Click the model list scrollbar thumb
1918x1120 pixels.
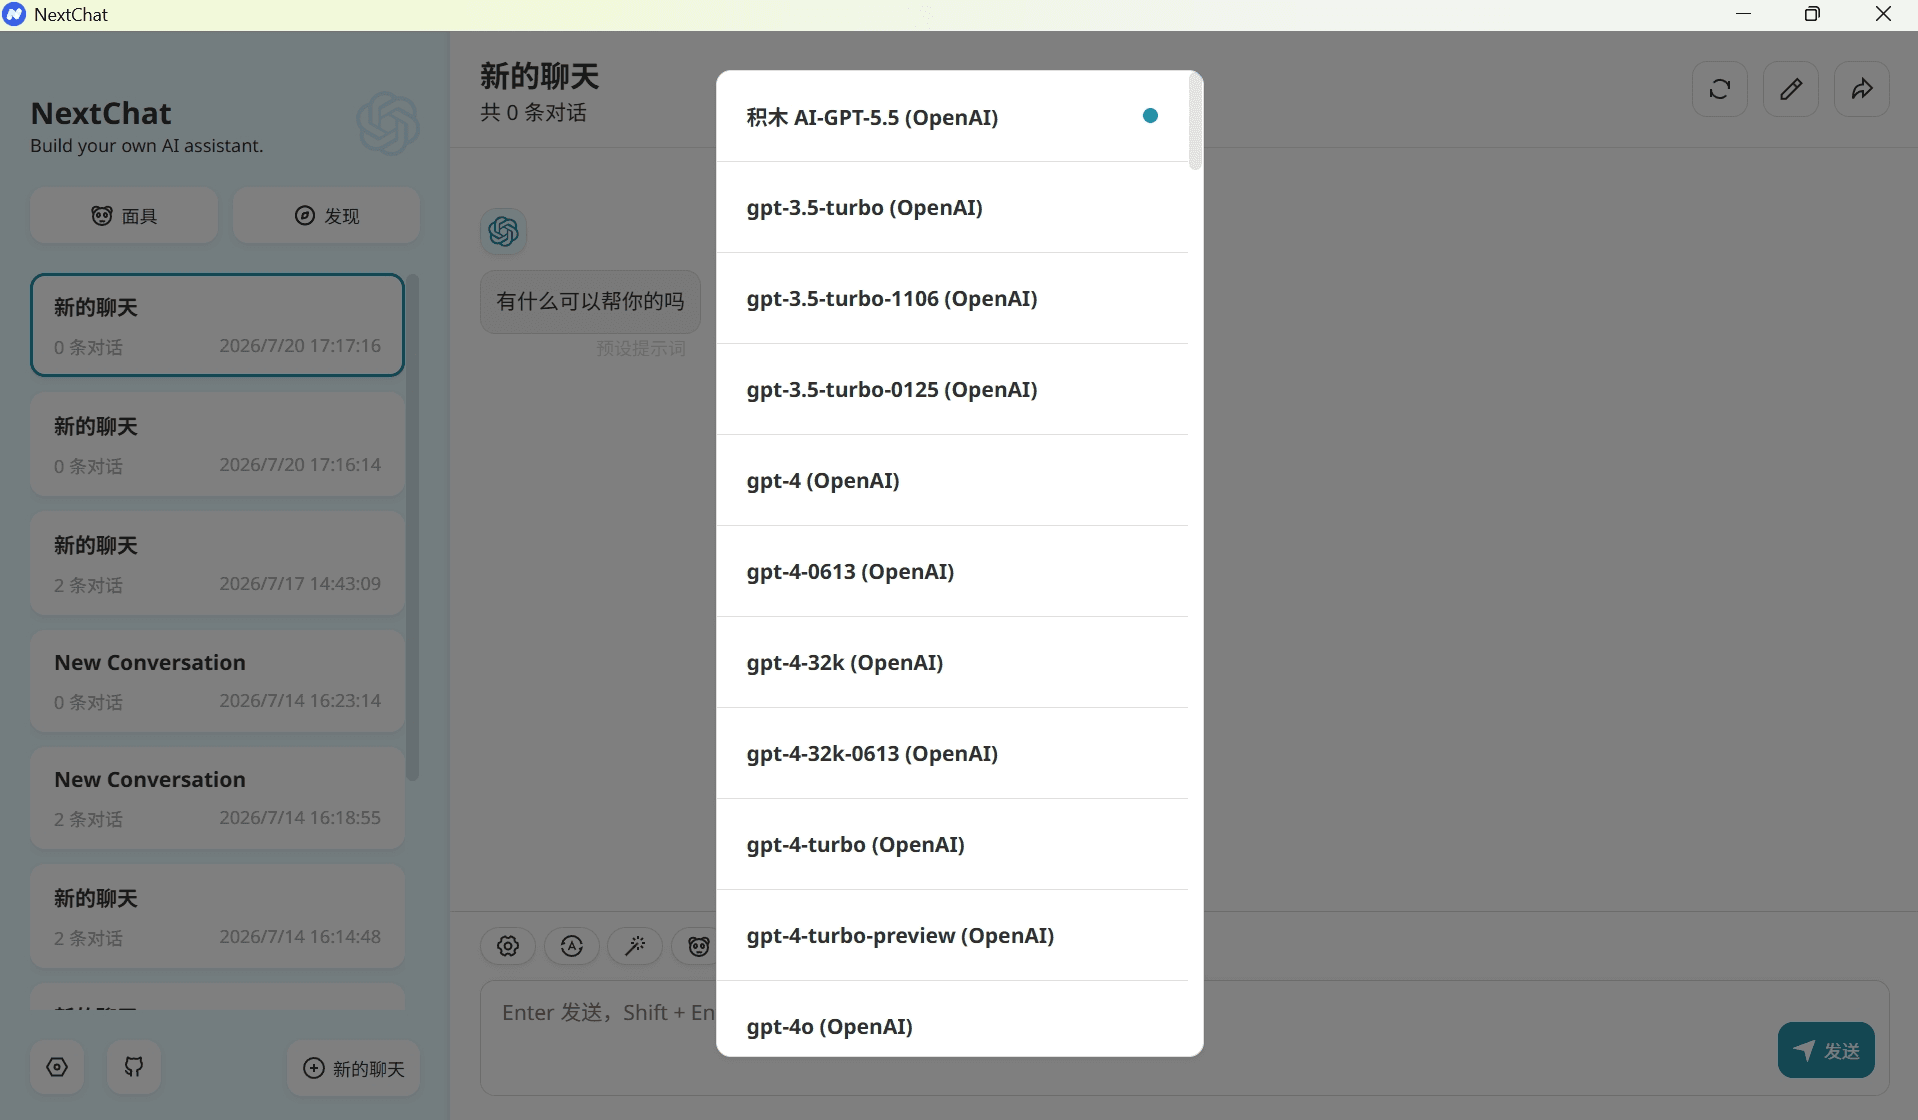[1195, 122]
